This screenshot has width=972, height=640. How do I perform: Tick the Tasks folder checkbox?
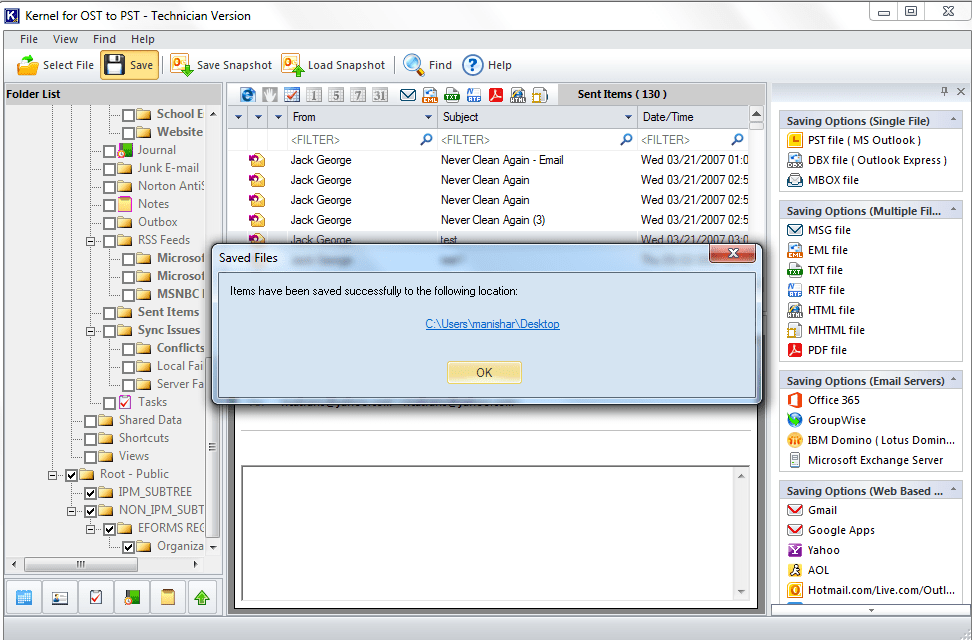(109, 403)
